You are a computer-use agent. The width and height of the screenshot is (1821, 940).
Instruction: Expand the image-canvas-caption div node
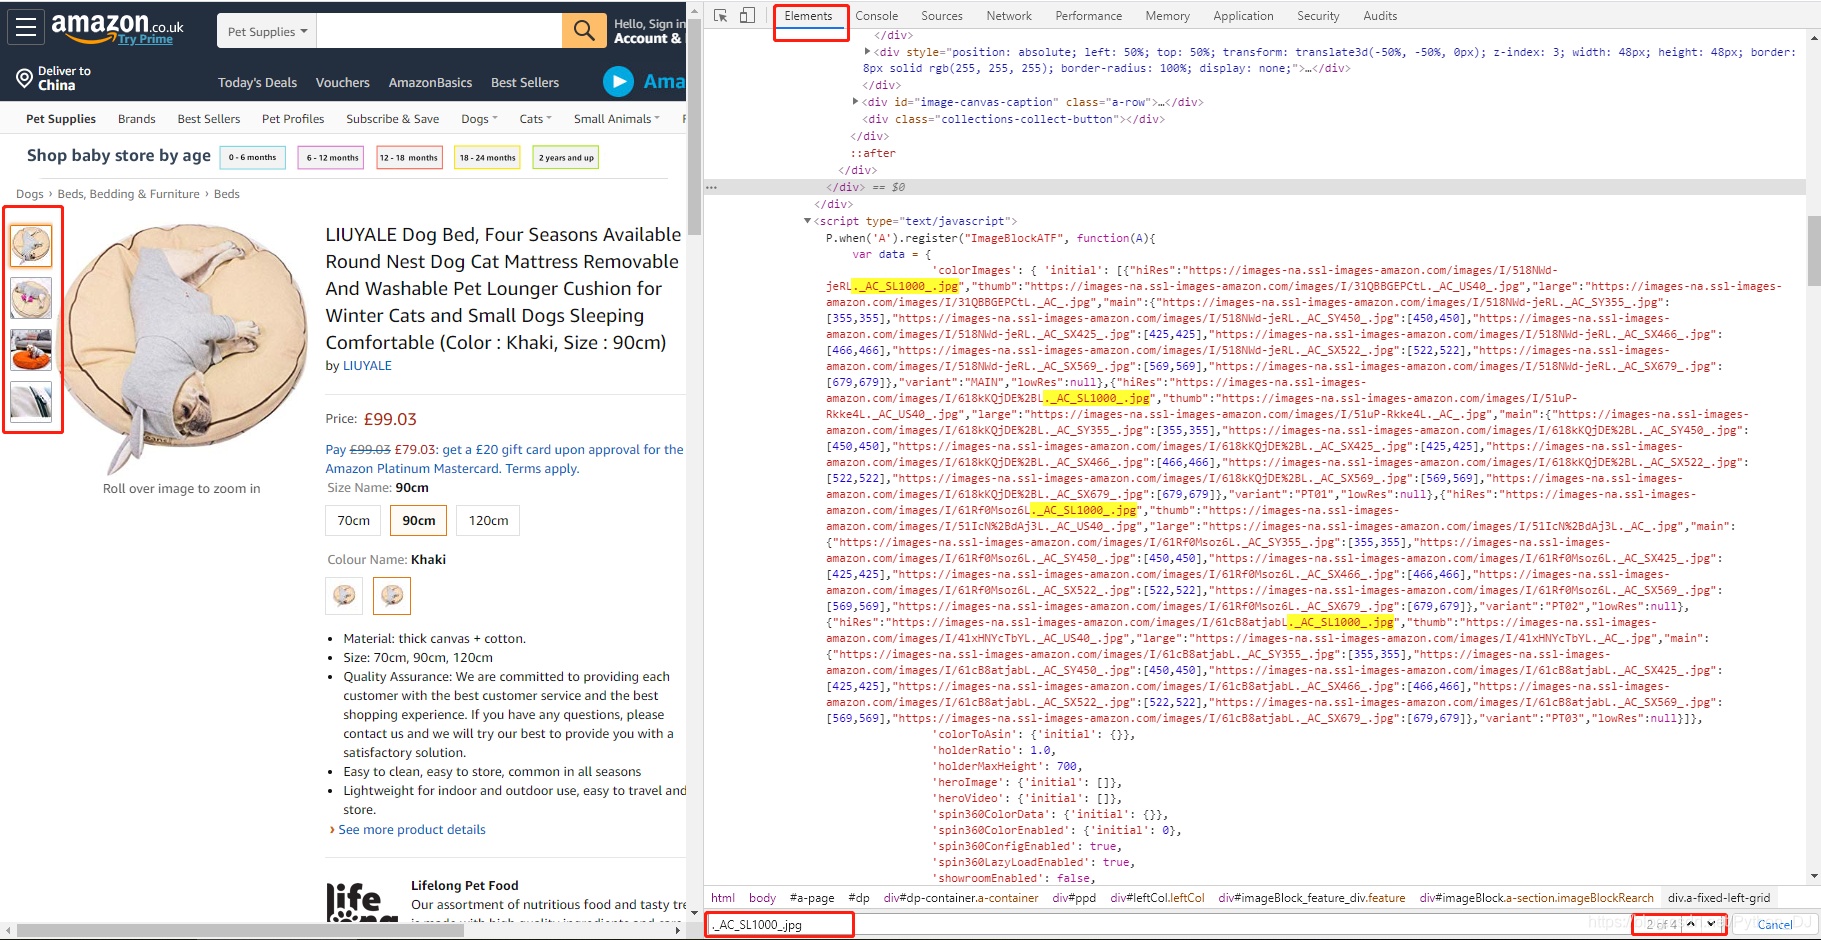855,102
